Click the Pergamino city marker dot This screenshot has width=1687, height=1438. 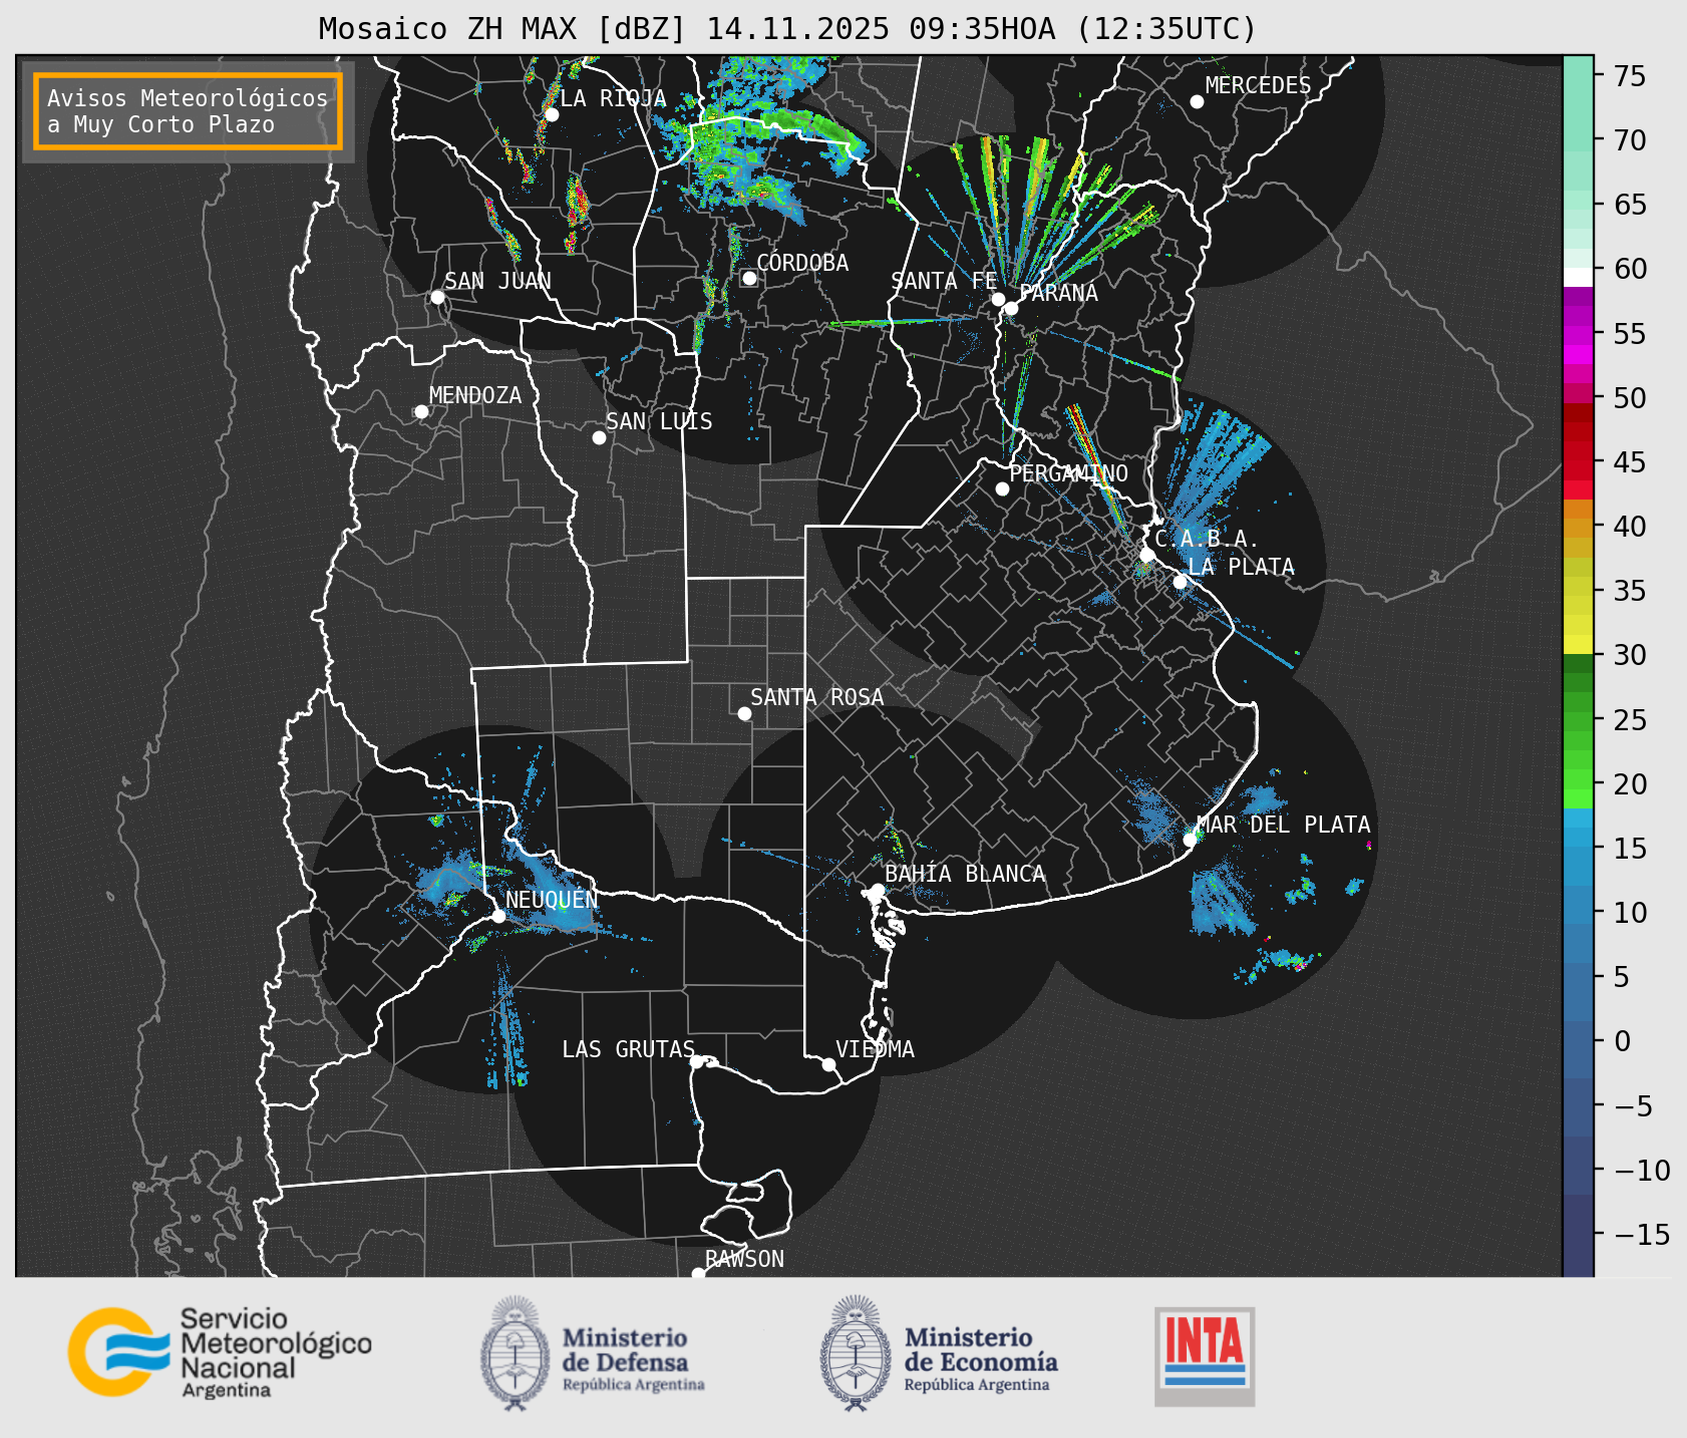click(1002, 489)
